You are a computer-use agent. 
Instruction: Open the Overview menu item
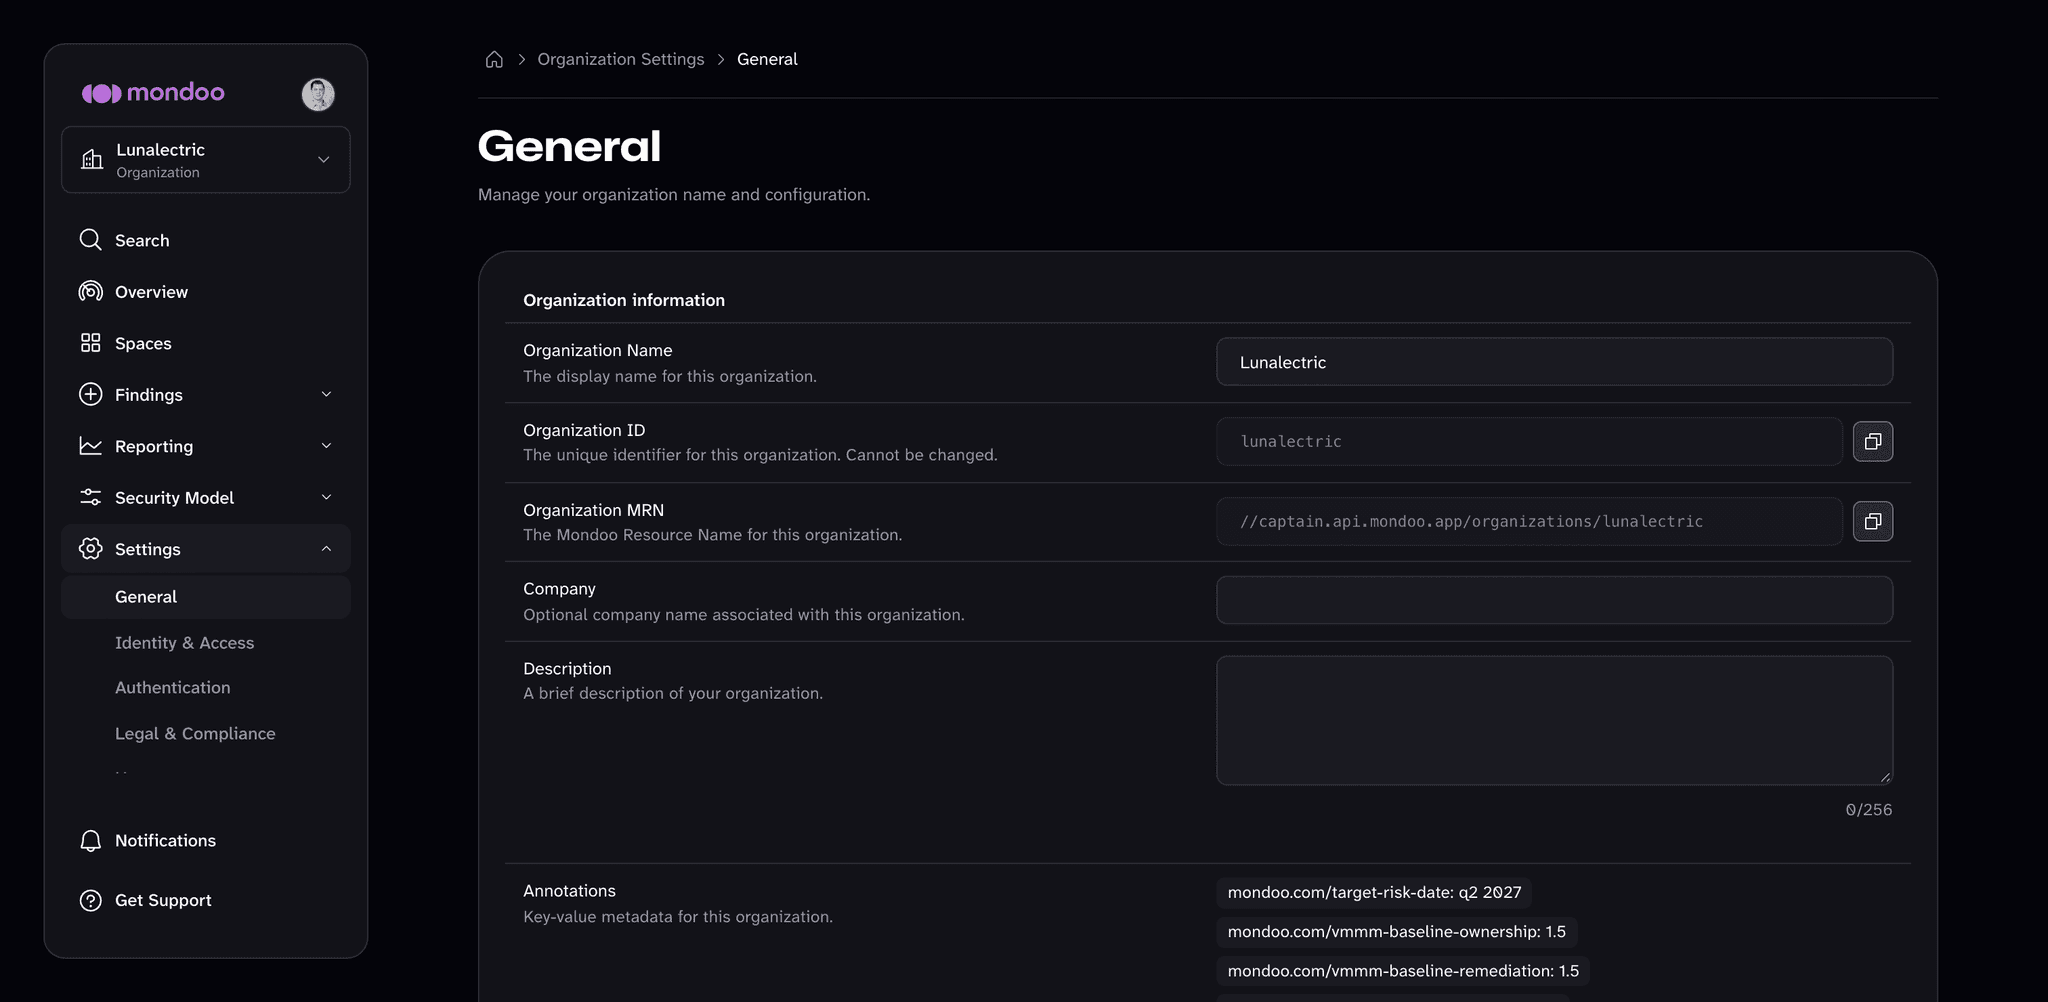click(206, 291)
